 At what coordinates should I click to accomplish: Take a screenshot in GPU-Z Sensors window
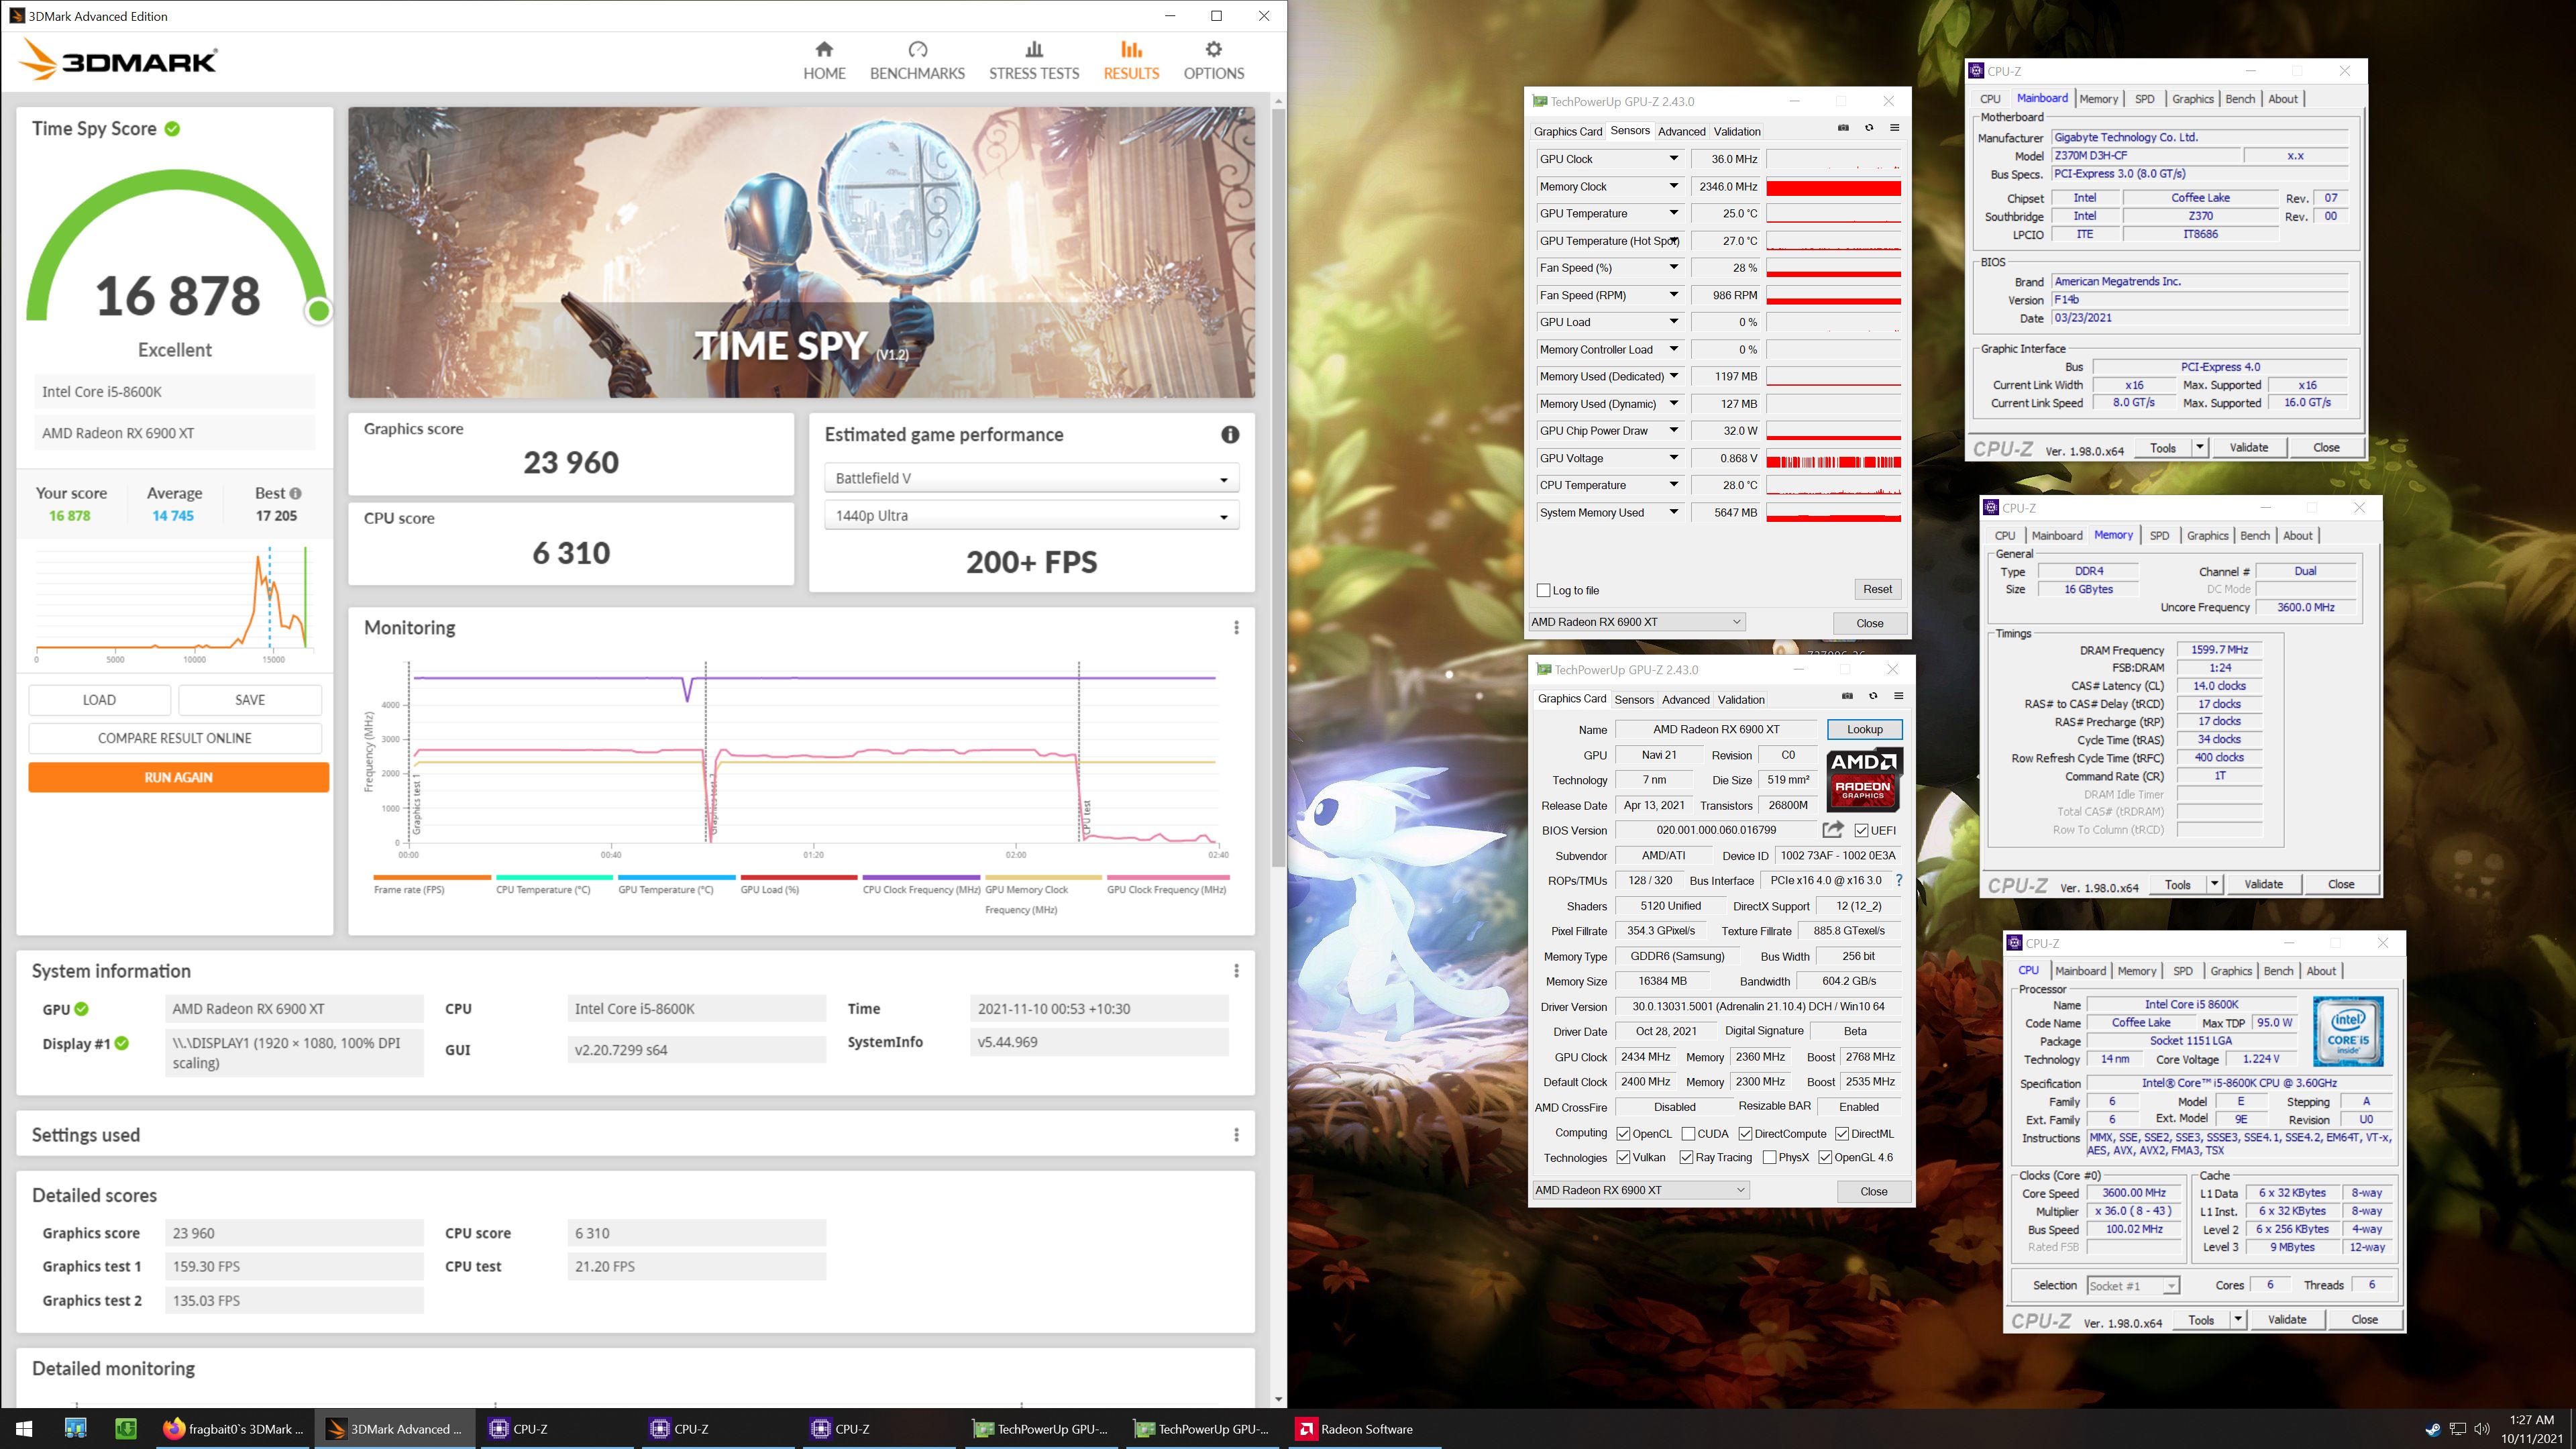[1843, 128]
